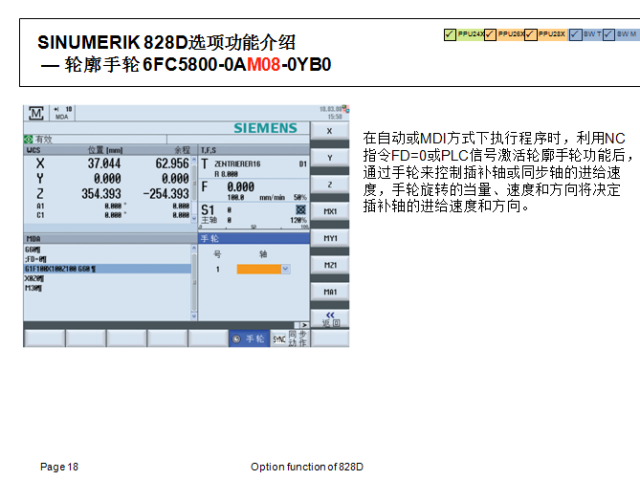Select the small right arrow extension key
640x480 pixels.
point(304,325)
